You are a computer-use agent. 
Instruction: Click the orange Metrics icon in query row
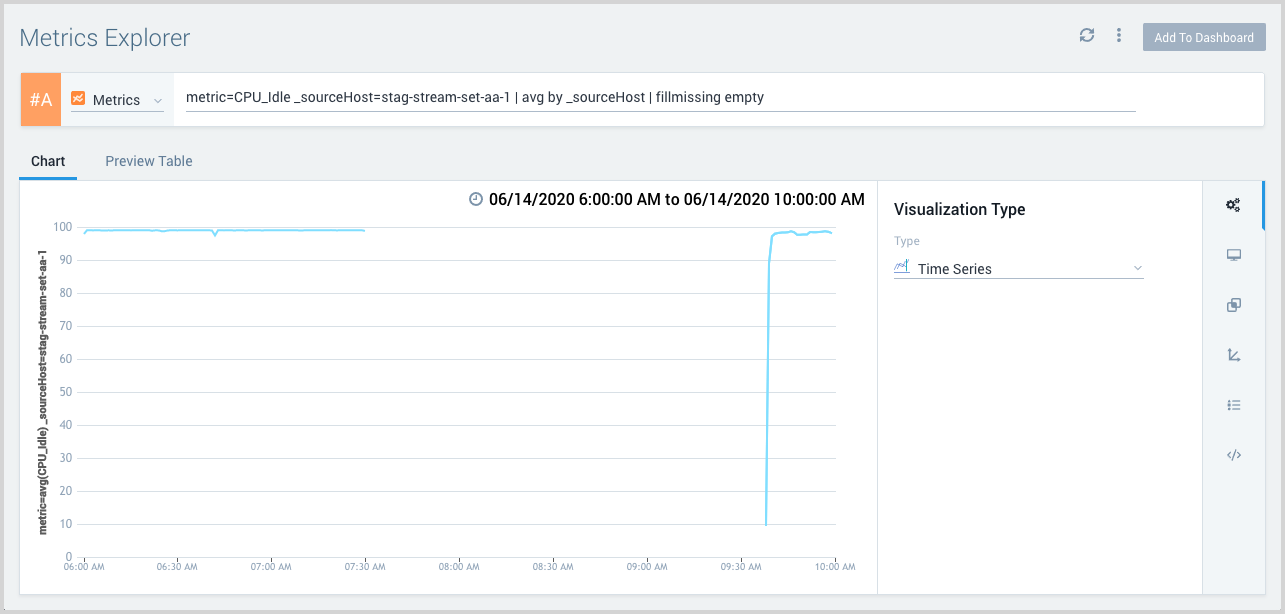[x=78, y=99]
